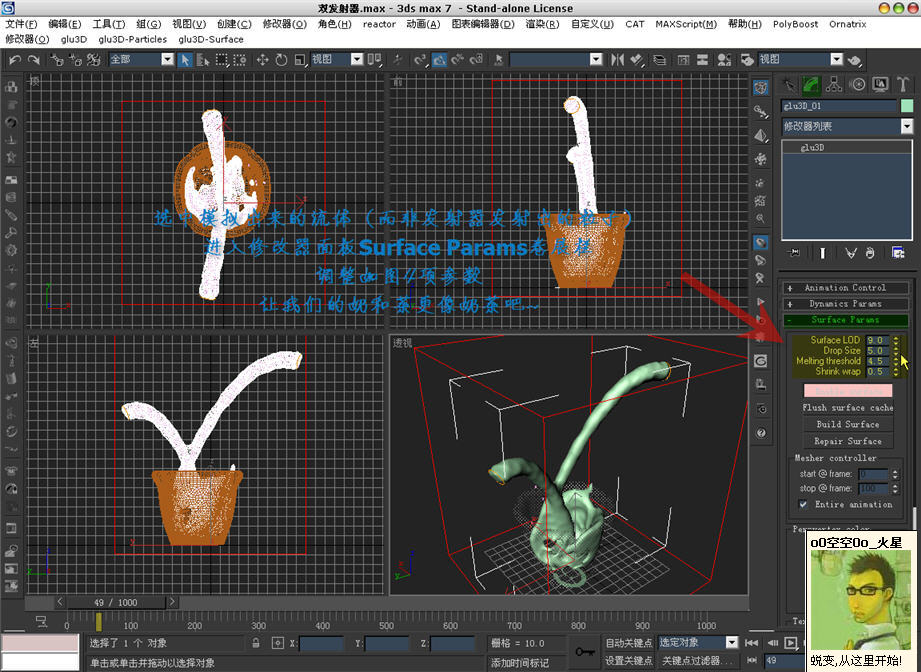
Task: Click the Build Surface button
Action: pos(848,424)
